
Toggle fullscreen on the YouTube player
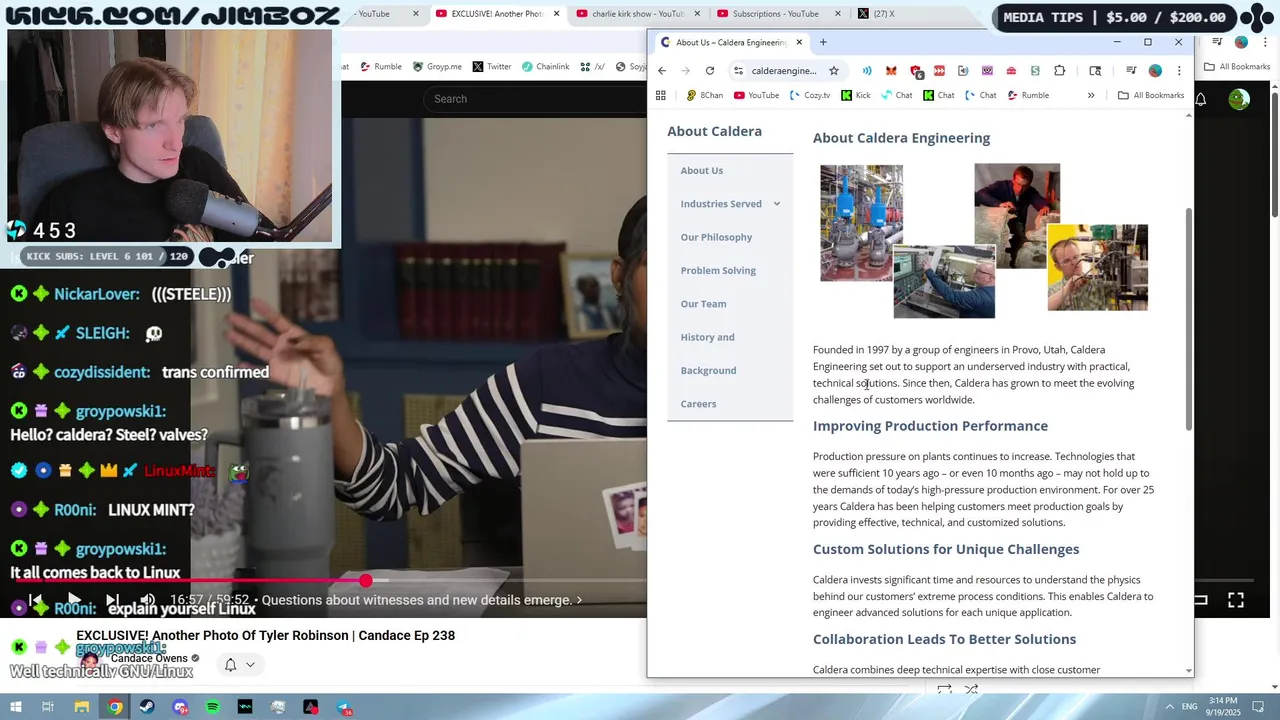pos(1236,600)
